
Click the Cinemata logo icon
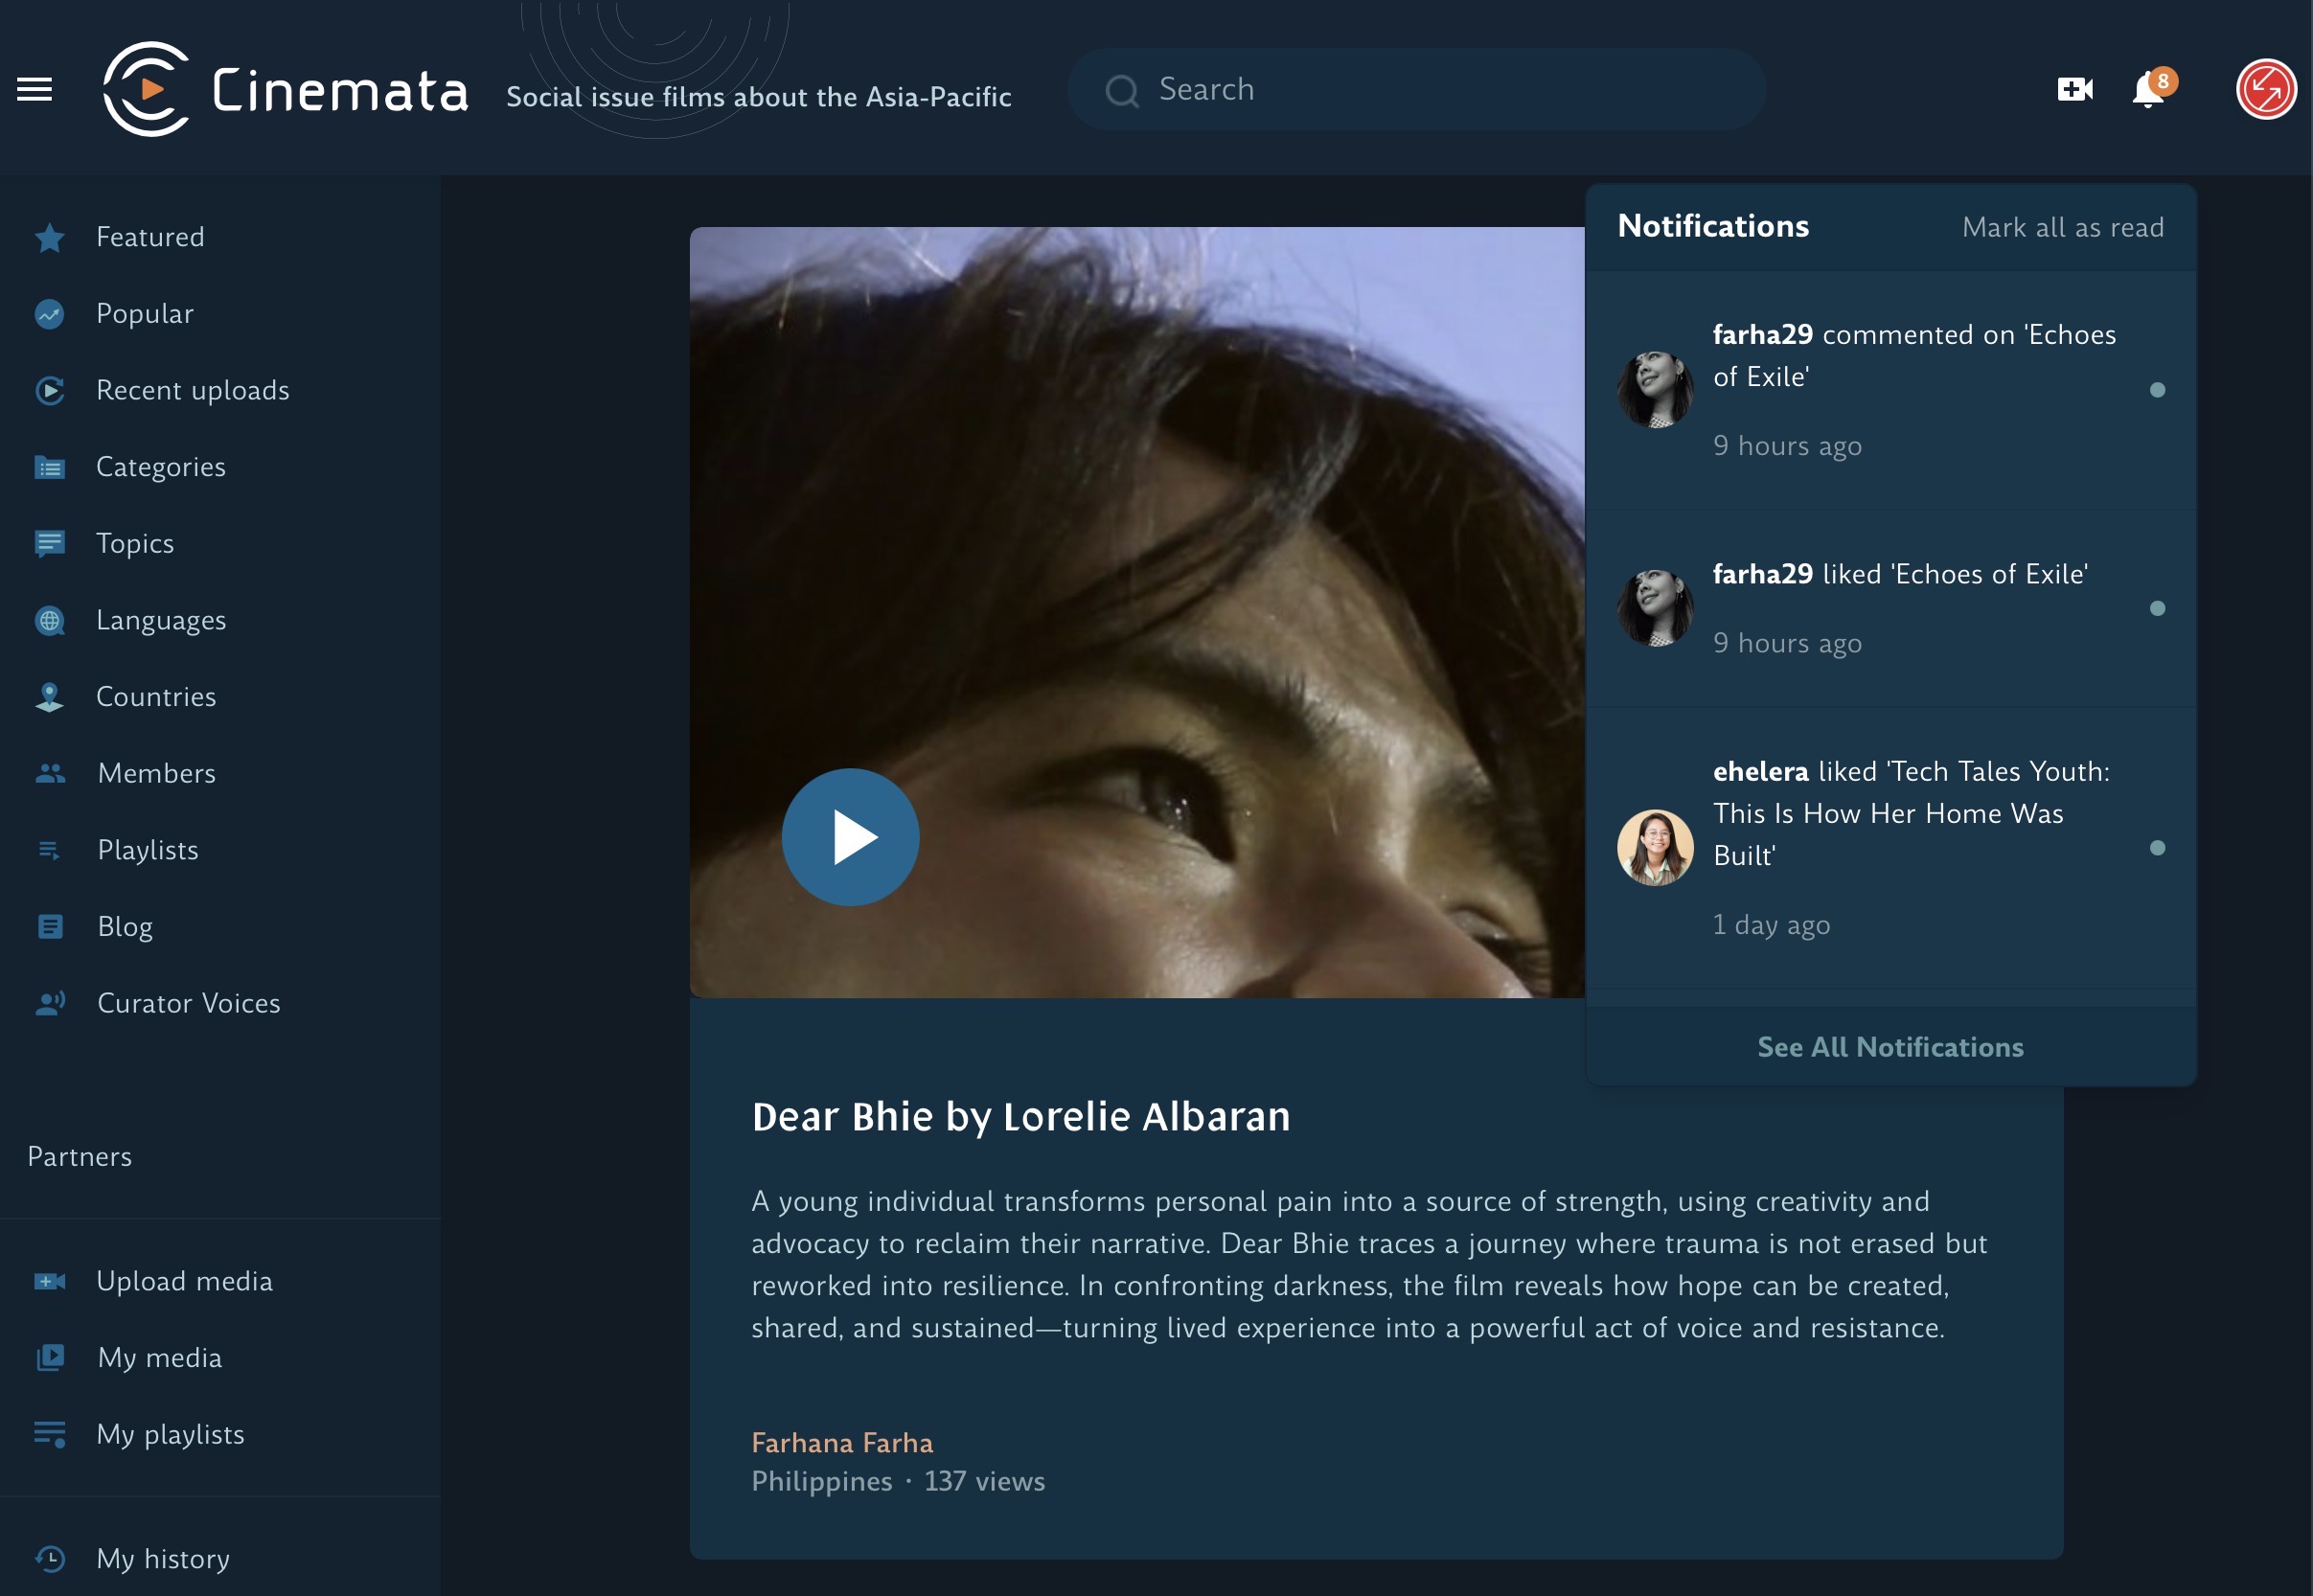(x=147, y=89)
